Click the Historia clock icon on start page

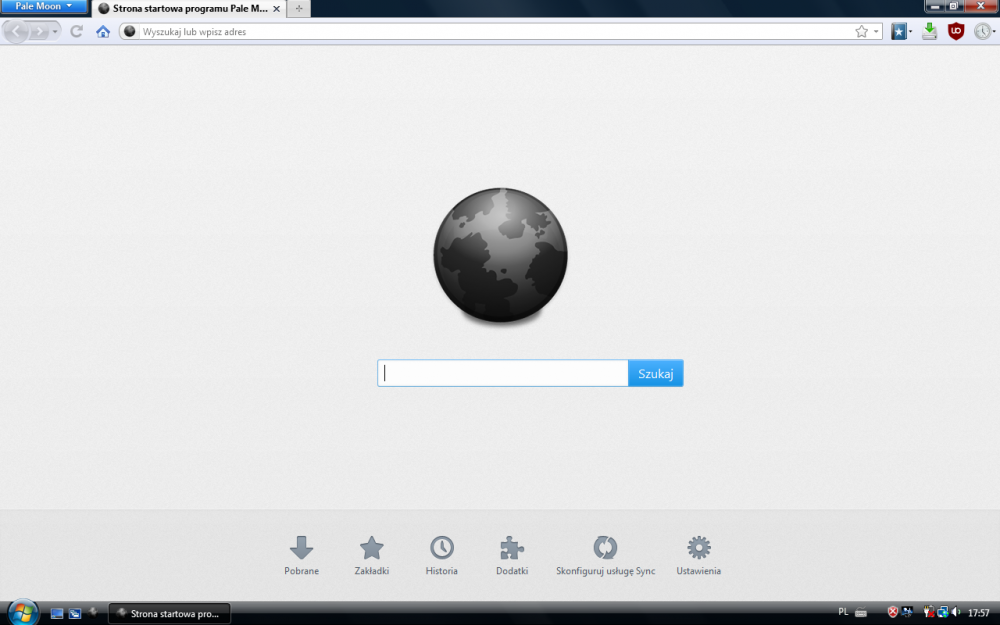click(x=441, y=548)
